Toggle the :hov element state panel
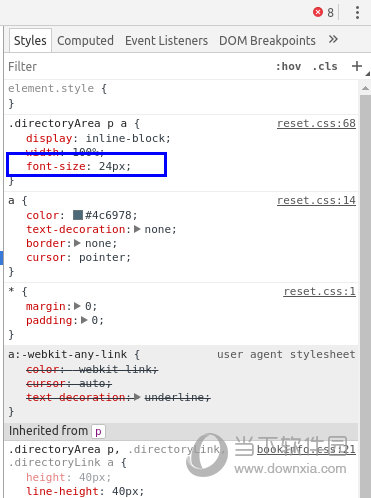The height and width of the screenshot is (498, 371). [288, 66]
